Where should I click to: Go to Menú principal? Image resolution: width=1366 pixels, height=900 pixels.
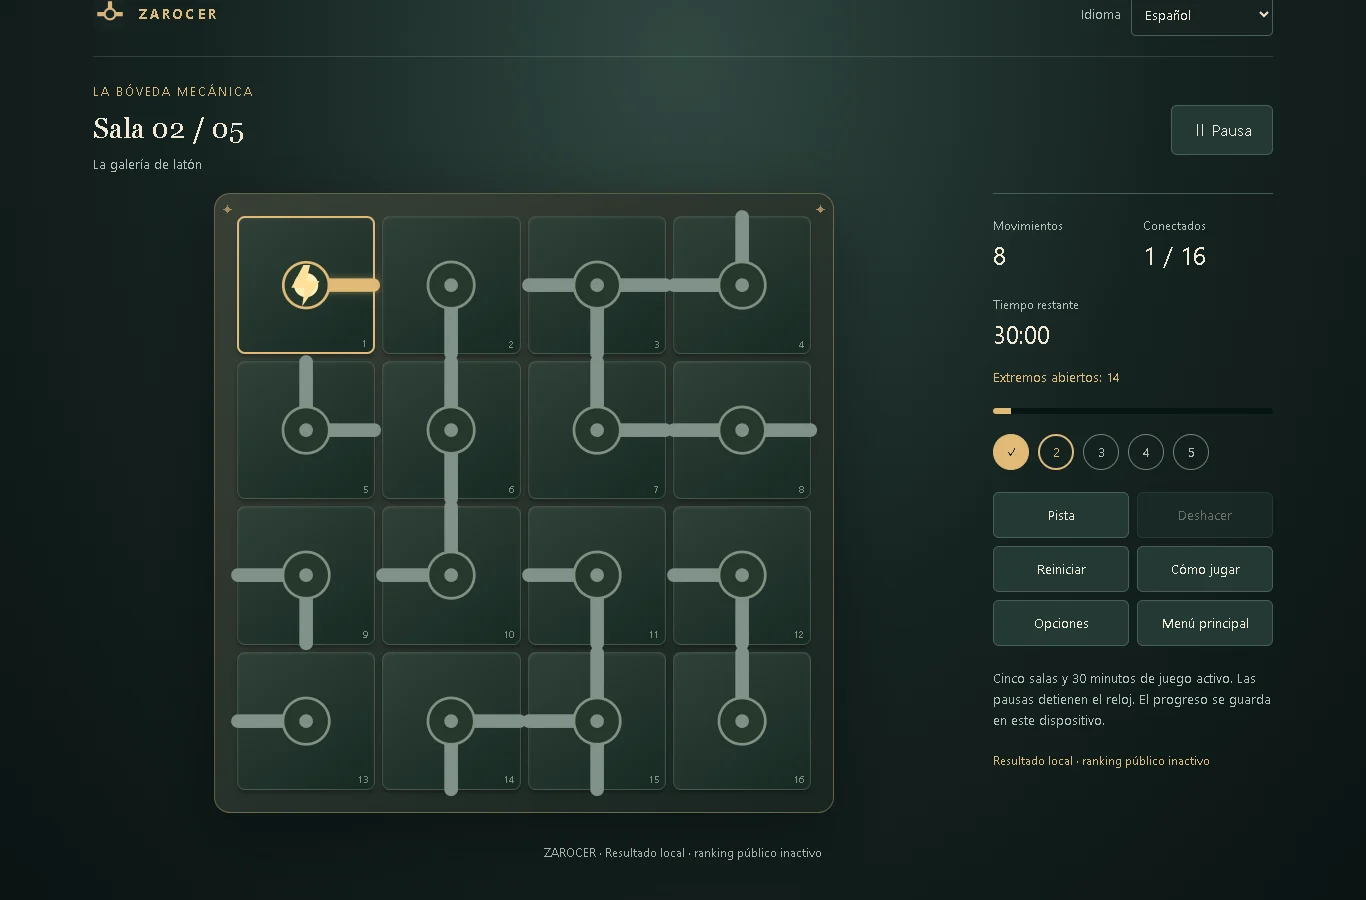tap(1205, 623)
